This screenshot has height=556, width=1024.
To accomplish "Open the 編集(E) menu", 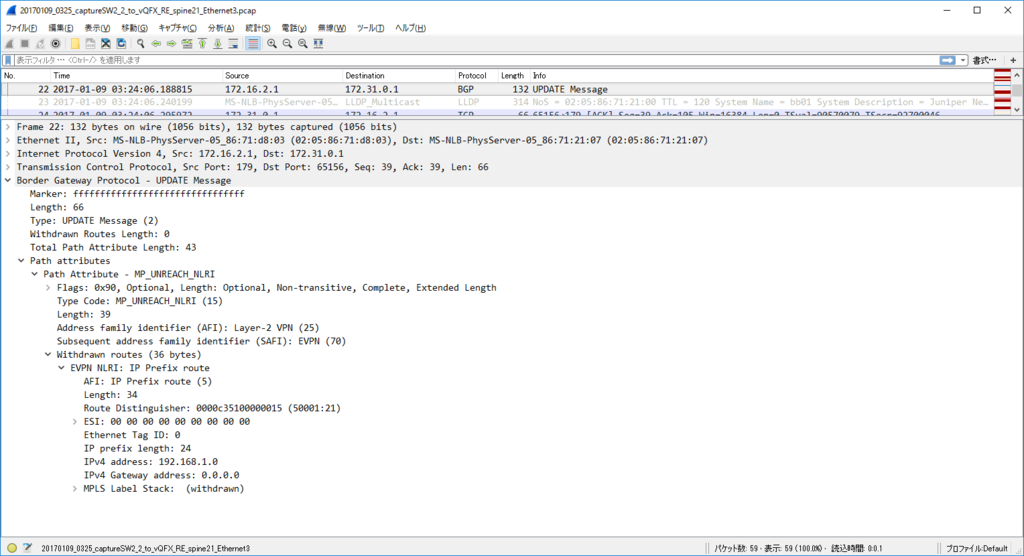I will (x=60, y=28).
